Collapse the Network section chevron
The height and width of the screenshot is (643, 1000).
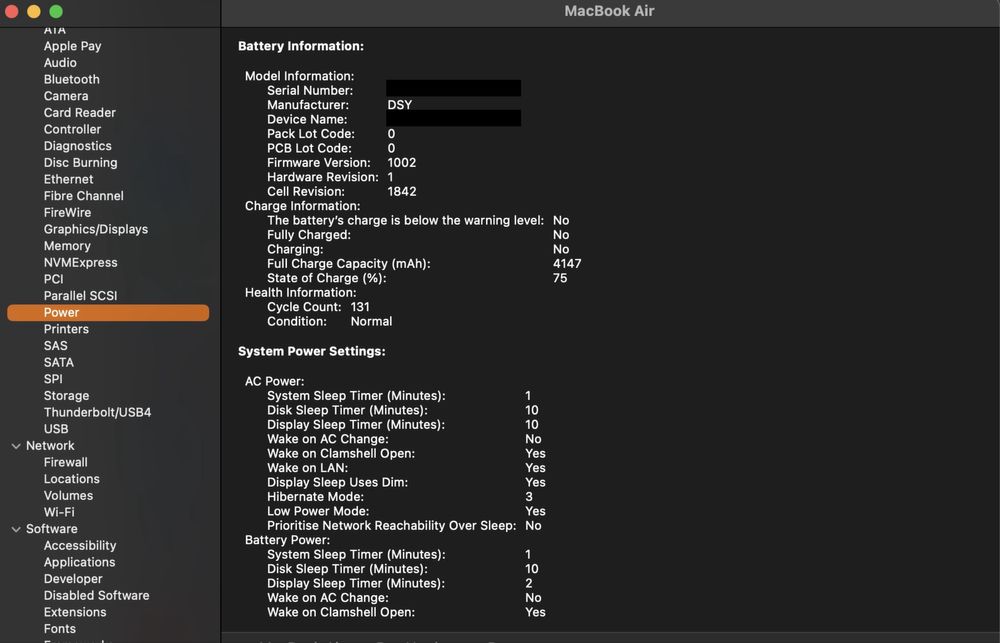point(16,446)
